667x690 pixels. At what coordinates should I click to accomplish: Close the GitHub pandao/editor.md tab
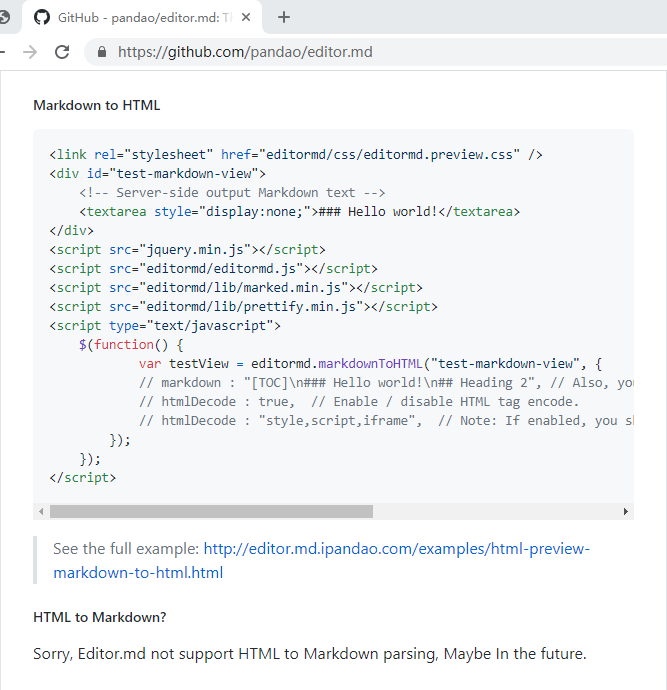tap(246, 17)
